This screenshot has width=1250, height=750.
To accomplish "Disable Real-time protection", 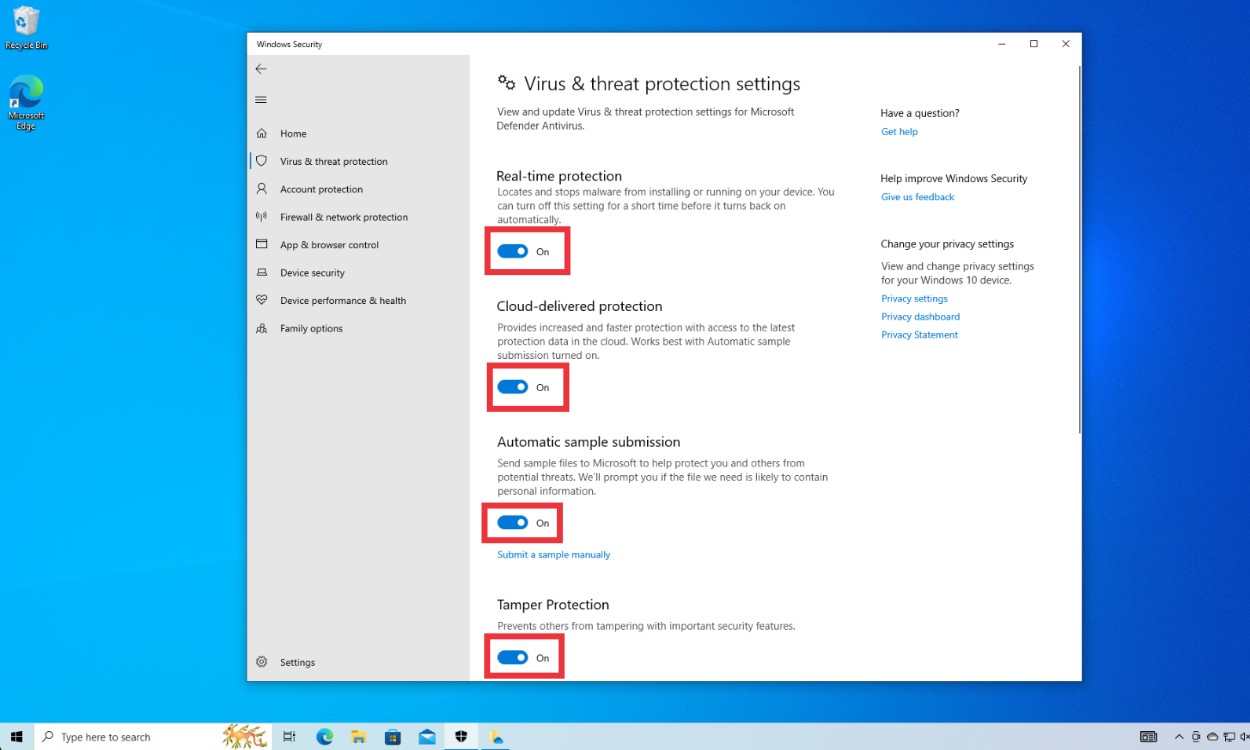I will (x=514, y=252).
